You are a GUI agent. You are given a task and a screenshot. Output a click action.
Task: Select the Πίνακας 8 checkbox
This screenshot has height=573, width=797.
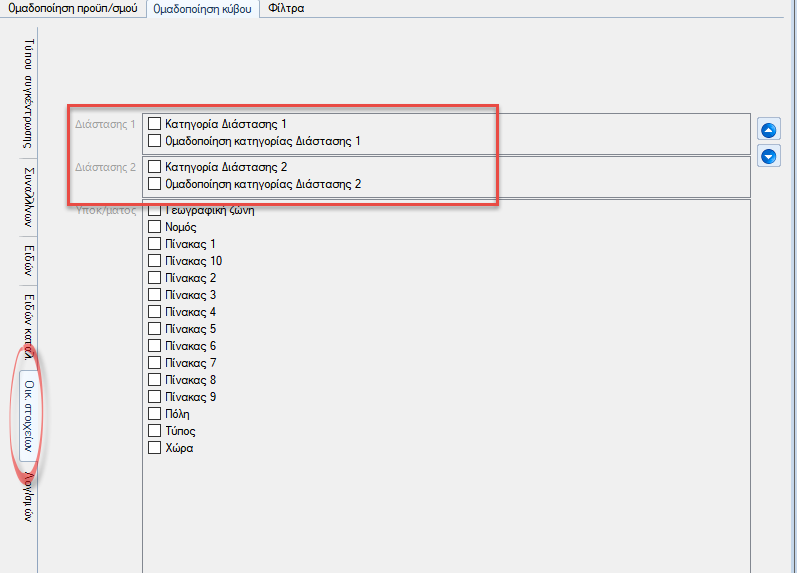[x=155, y=380]
